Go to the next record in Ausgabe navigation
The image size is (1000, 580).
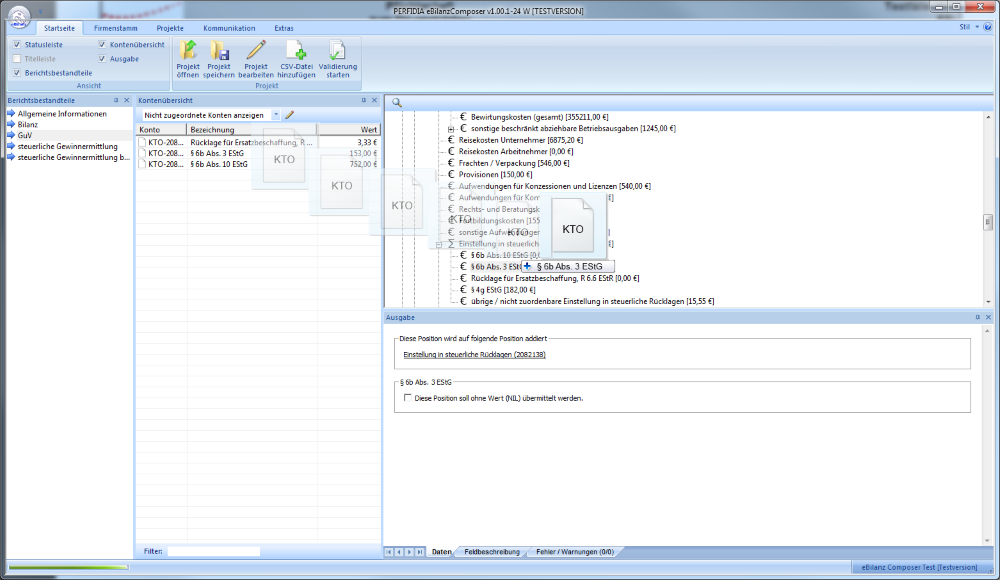(x=409, y=552)
